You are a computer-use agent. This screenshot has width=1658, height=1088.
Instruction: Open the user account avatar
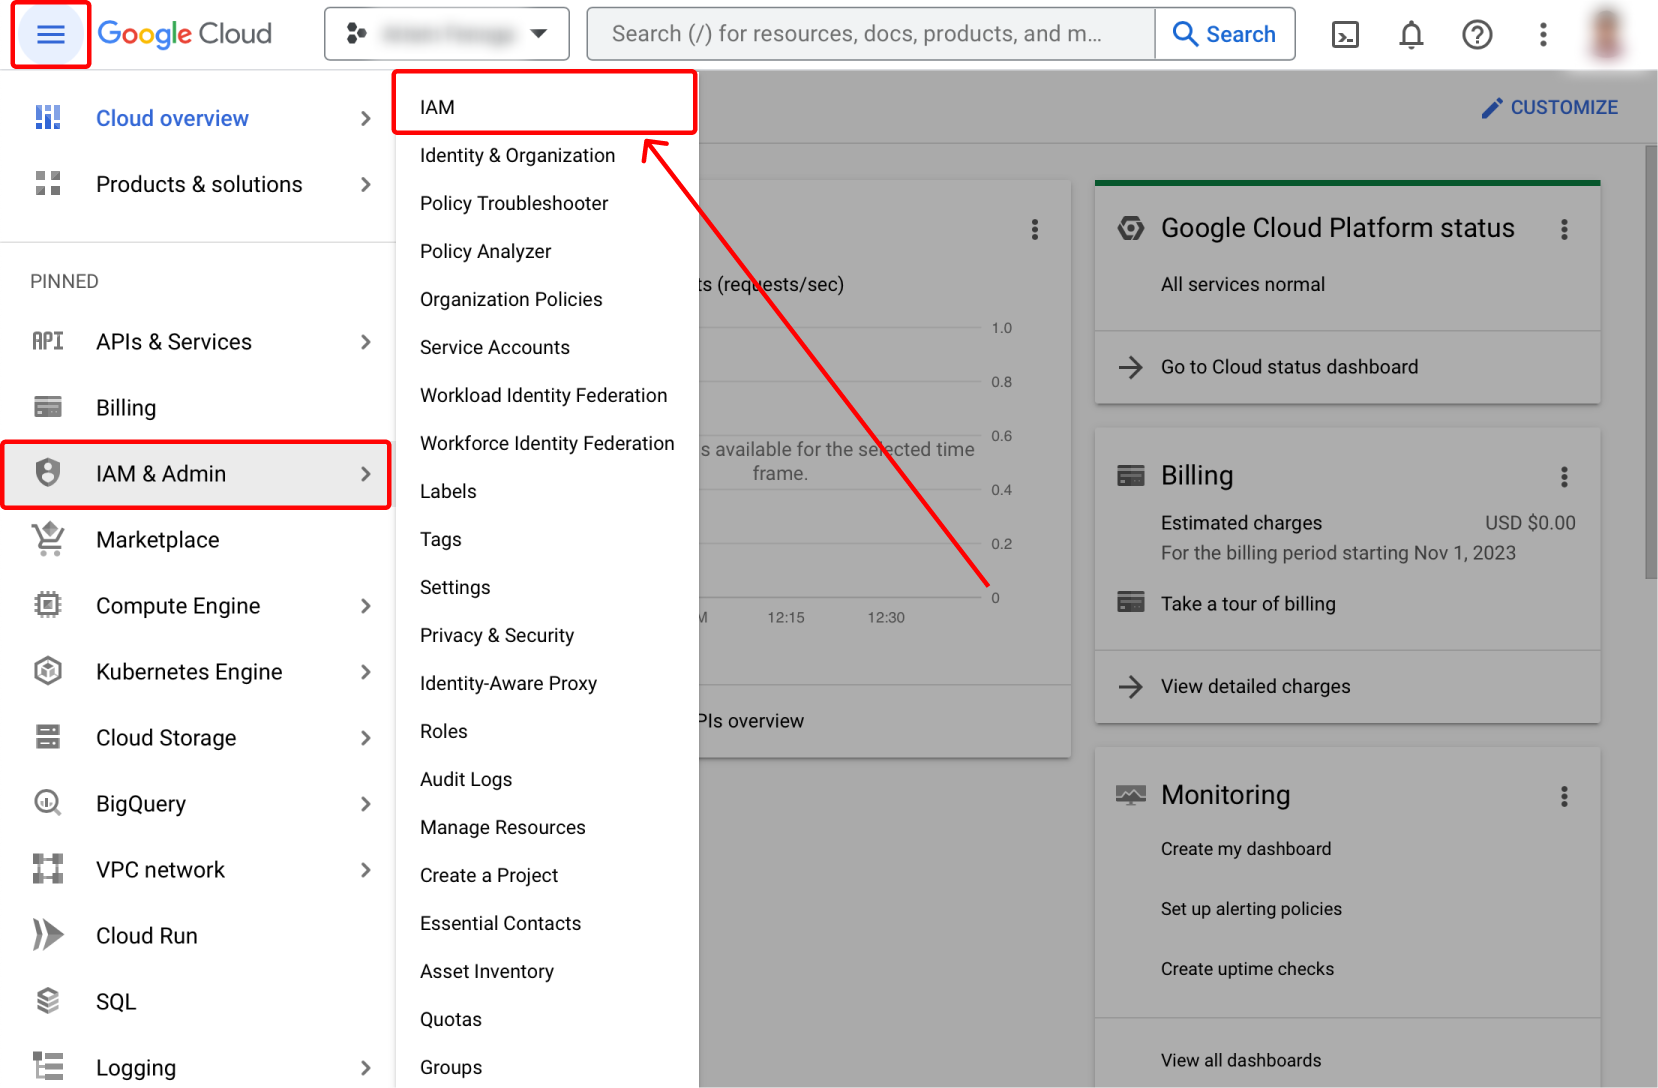coord(1606,34)
